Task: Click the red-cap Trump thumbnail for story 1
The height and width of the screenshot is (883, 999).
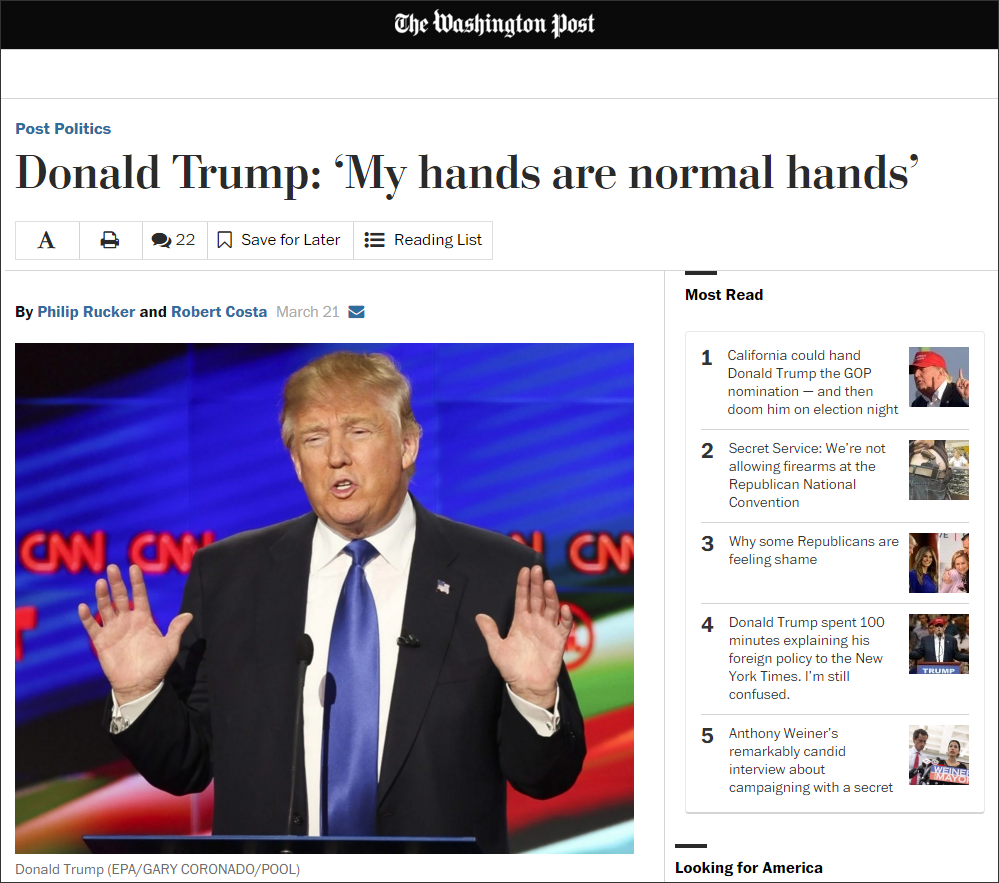Action: click(938, 377)
